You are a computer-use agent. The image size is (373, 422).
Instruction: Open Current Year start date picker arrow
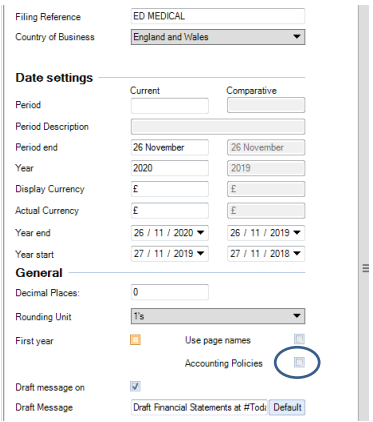tap(201, 254)
